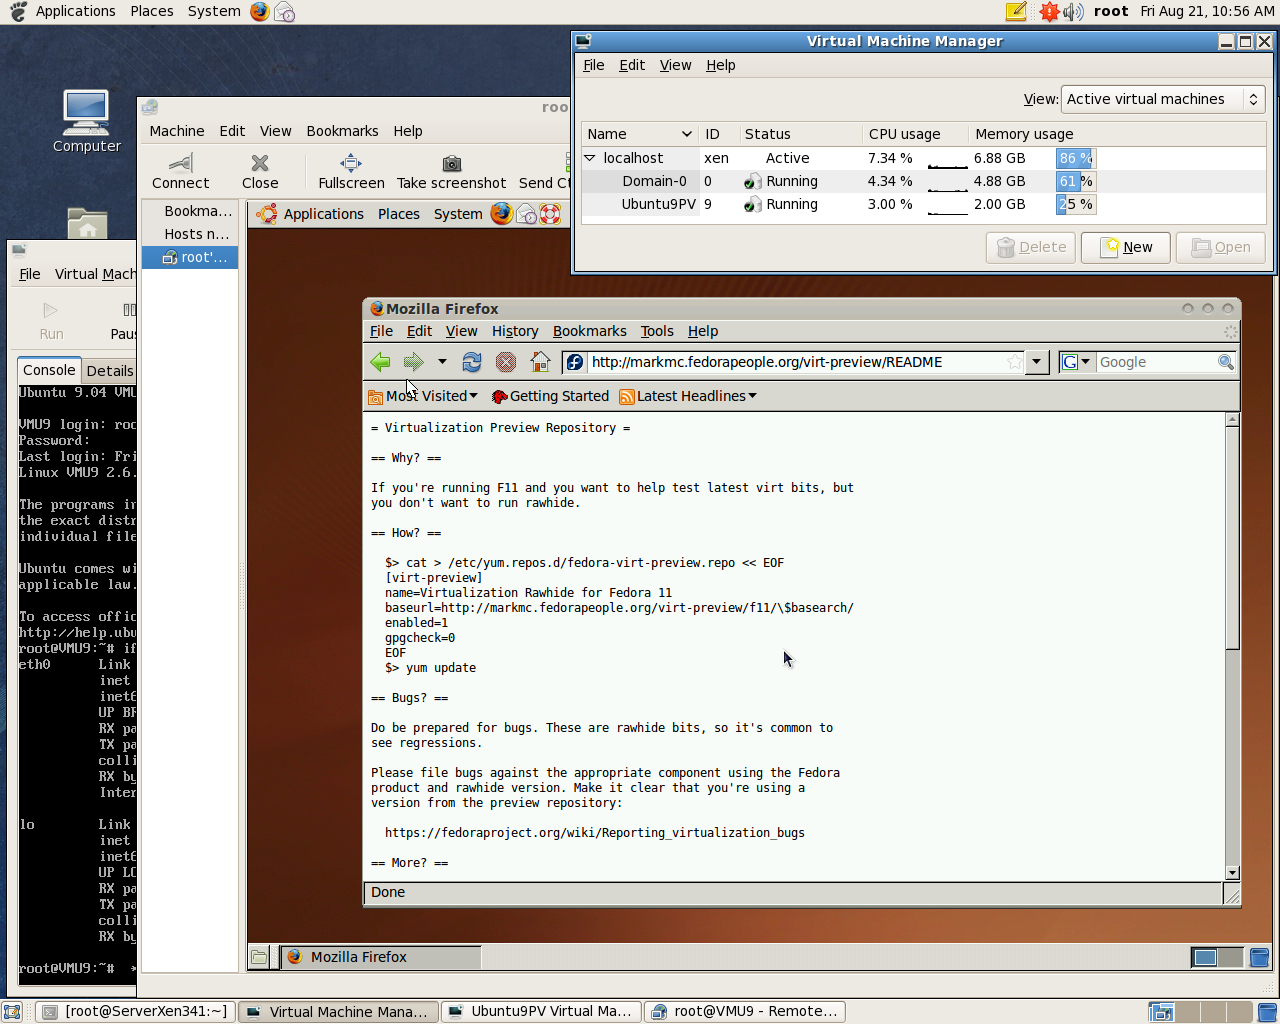1280x1024 pixels.
Task: Switch the remote viewer to Fullscreen
Action: (x=351, y=171)
